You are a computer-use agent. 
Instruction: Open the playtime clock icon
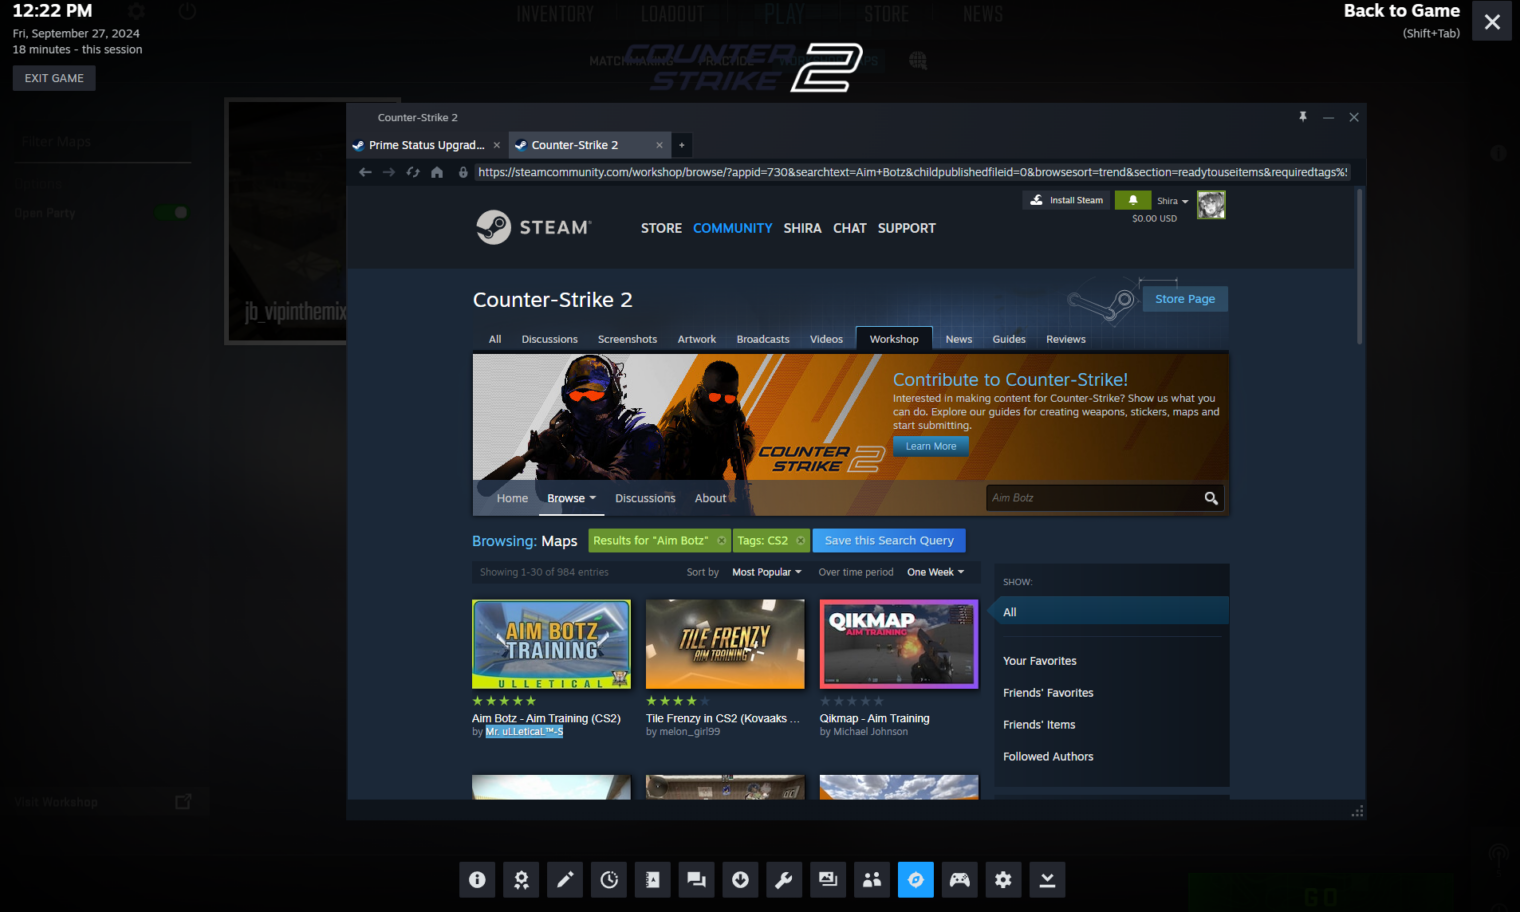pos(609,880)
